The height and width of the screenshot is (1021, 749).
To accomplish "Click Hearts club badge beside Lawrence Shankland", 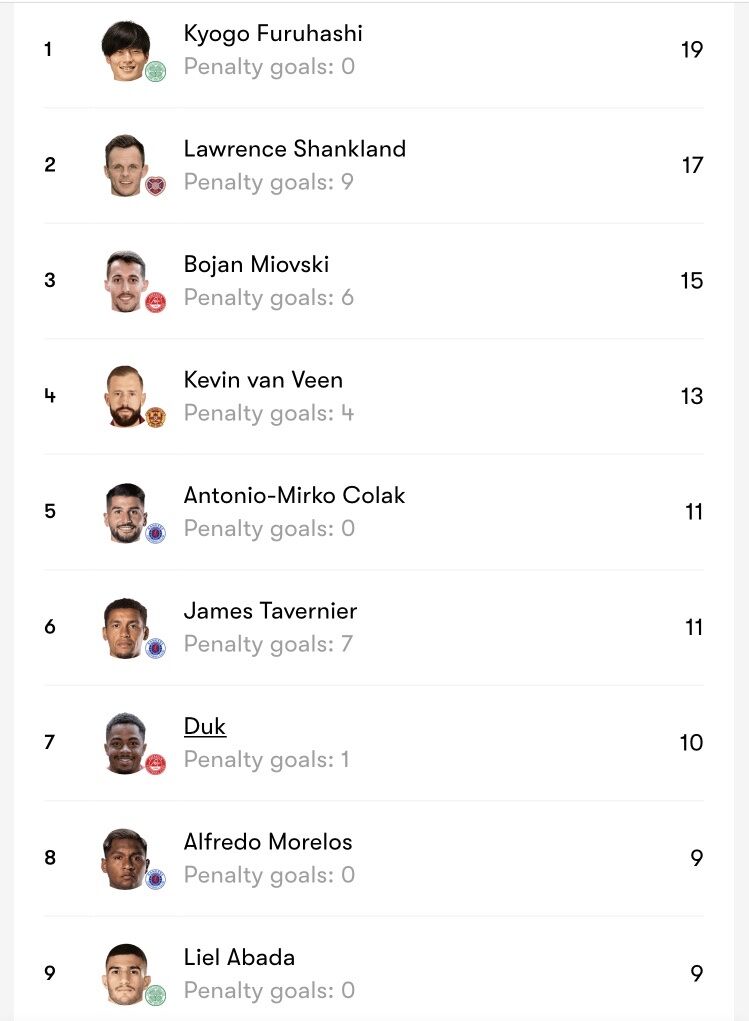I will click(x=155, y=186).
